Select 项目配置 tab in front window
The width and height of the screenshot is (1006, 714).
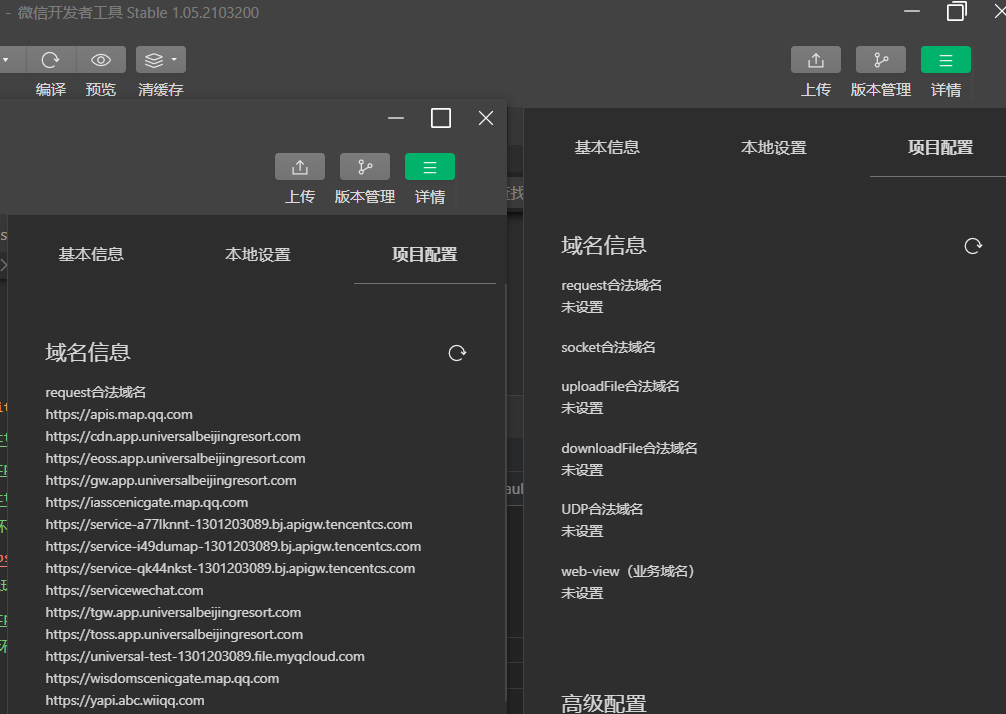(x=425, y=255)
